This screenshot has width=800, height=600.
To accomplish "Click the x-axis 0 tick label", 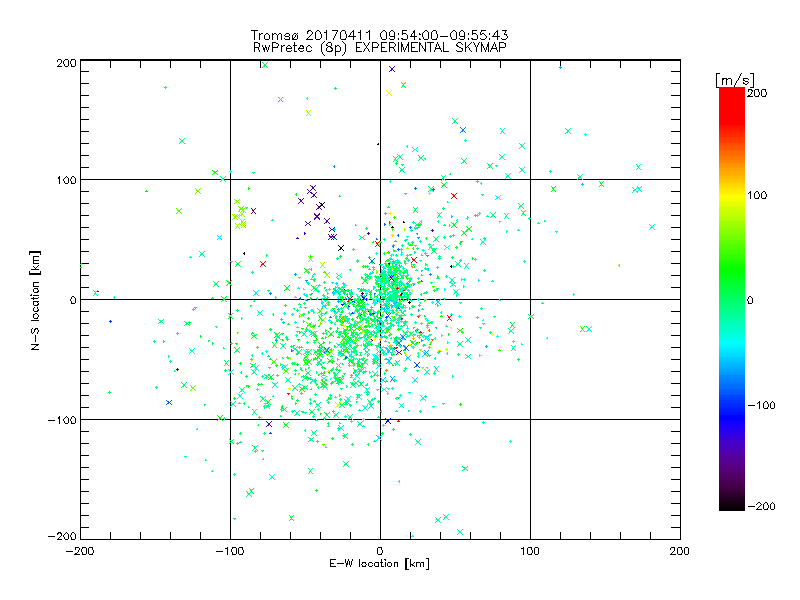I will point(380,551).
